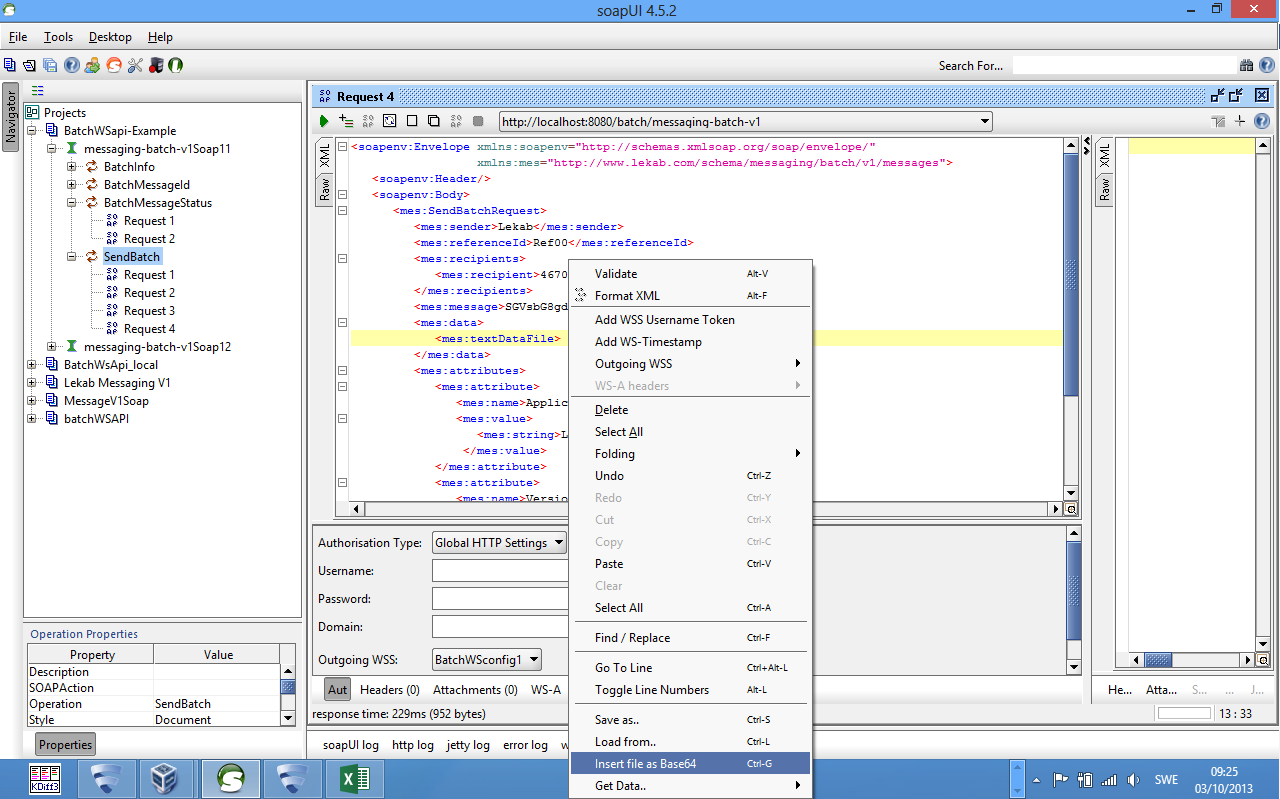
Task: Expand messaging-batch-v1Soap12 interface
Action: pyautogui.click(x=52, y=347)
